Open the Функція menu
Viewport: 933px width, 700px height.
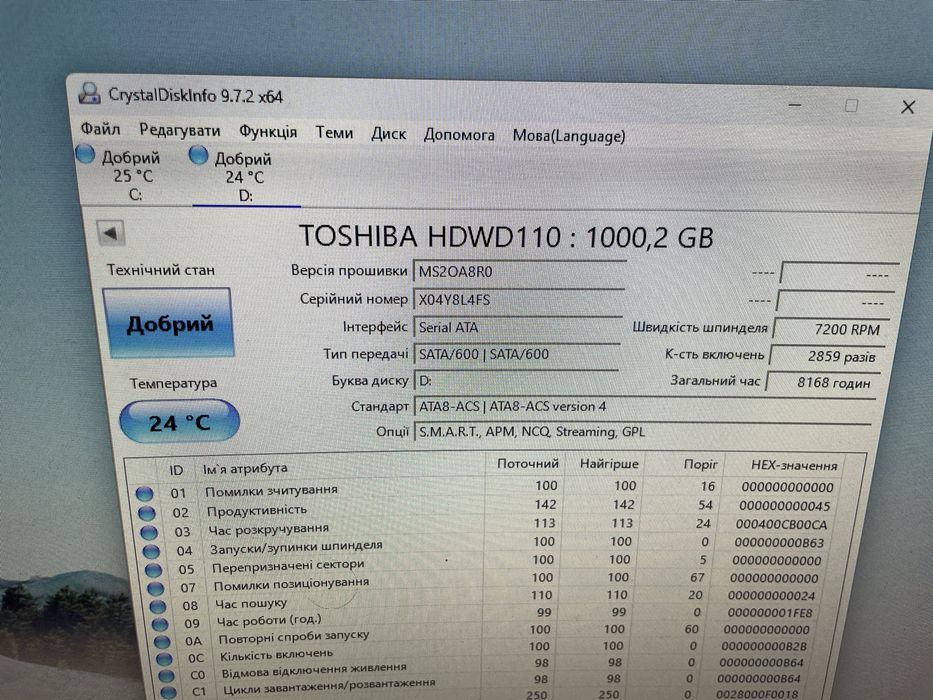pyautogui.click(x=268, y=132)
